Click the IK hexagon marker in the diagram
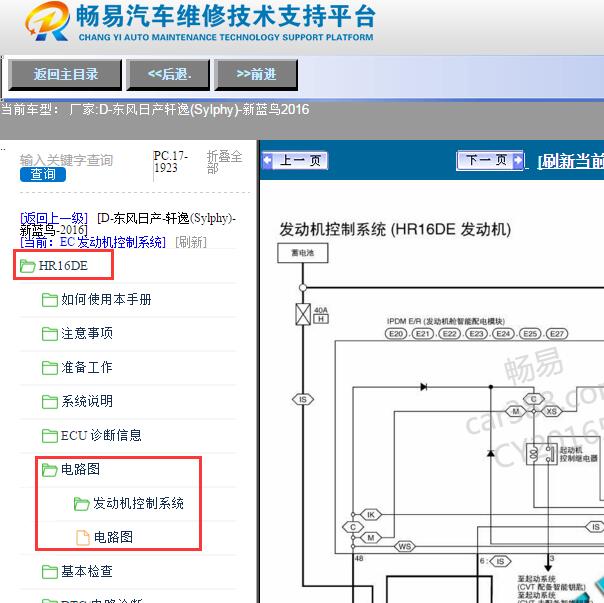The height and width of the screenshot is (603, 604). tap(371, 515)
